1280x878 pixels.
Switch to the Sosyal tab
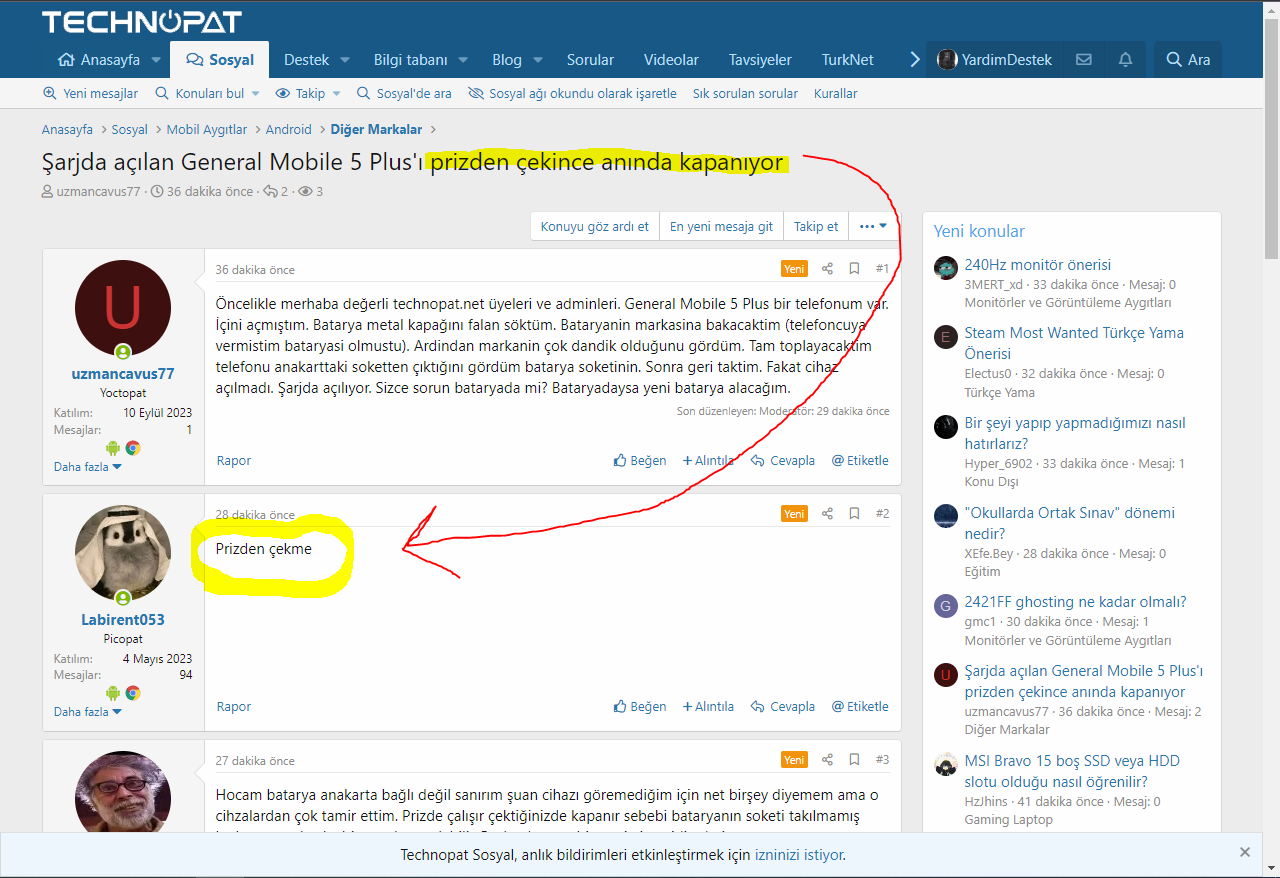click(x=220, y=60)
